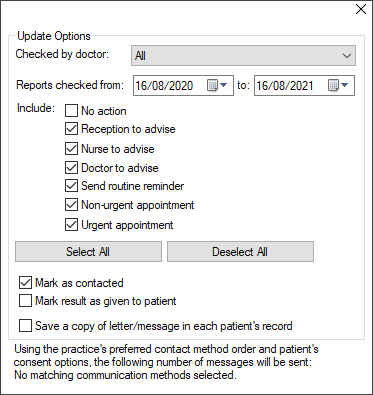Click the Deselect All button
The width and height of the screenshot is (373, 395).
(x=240, y=252)
